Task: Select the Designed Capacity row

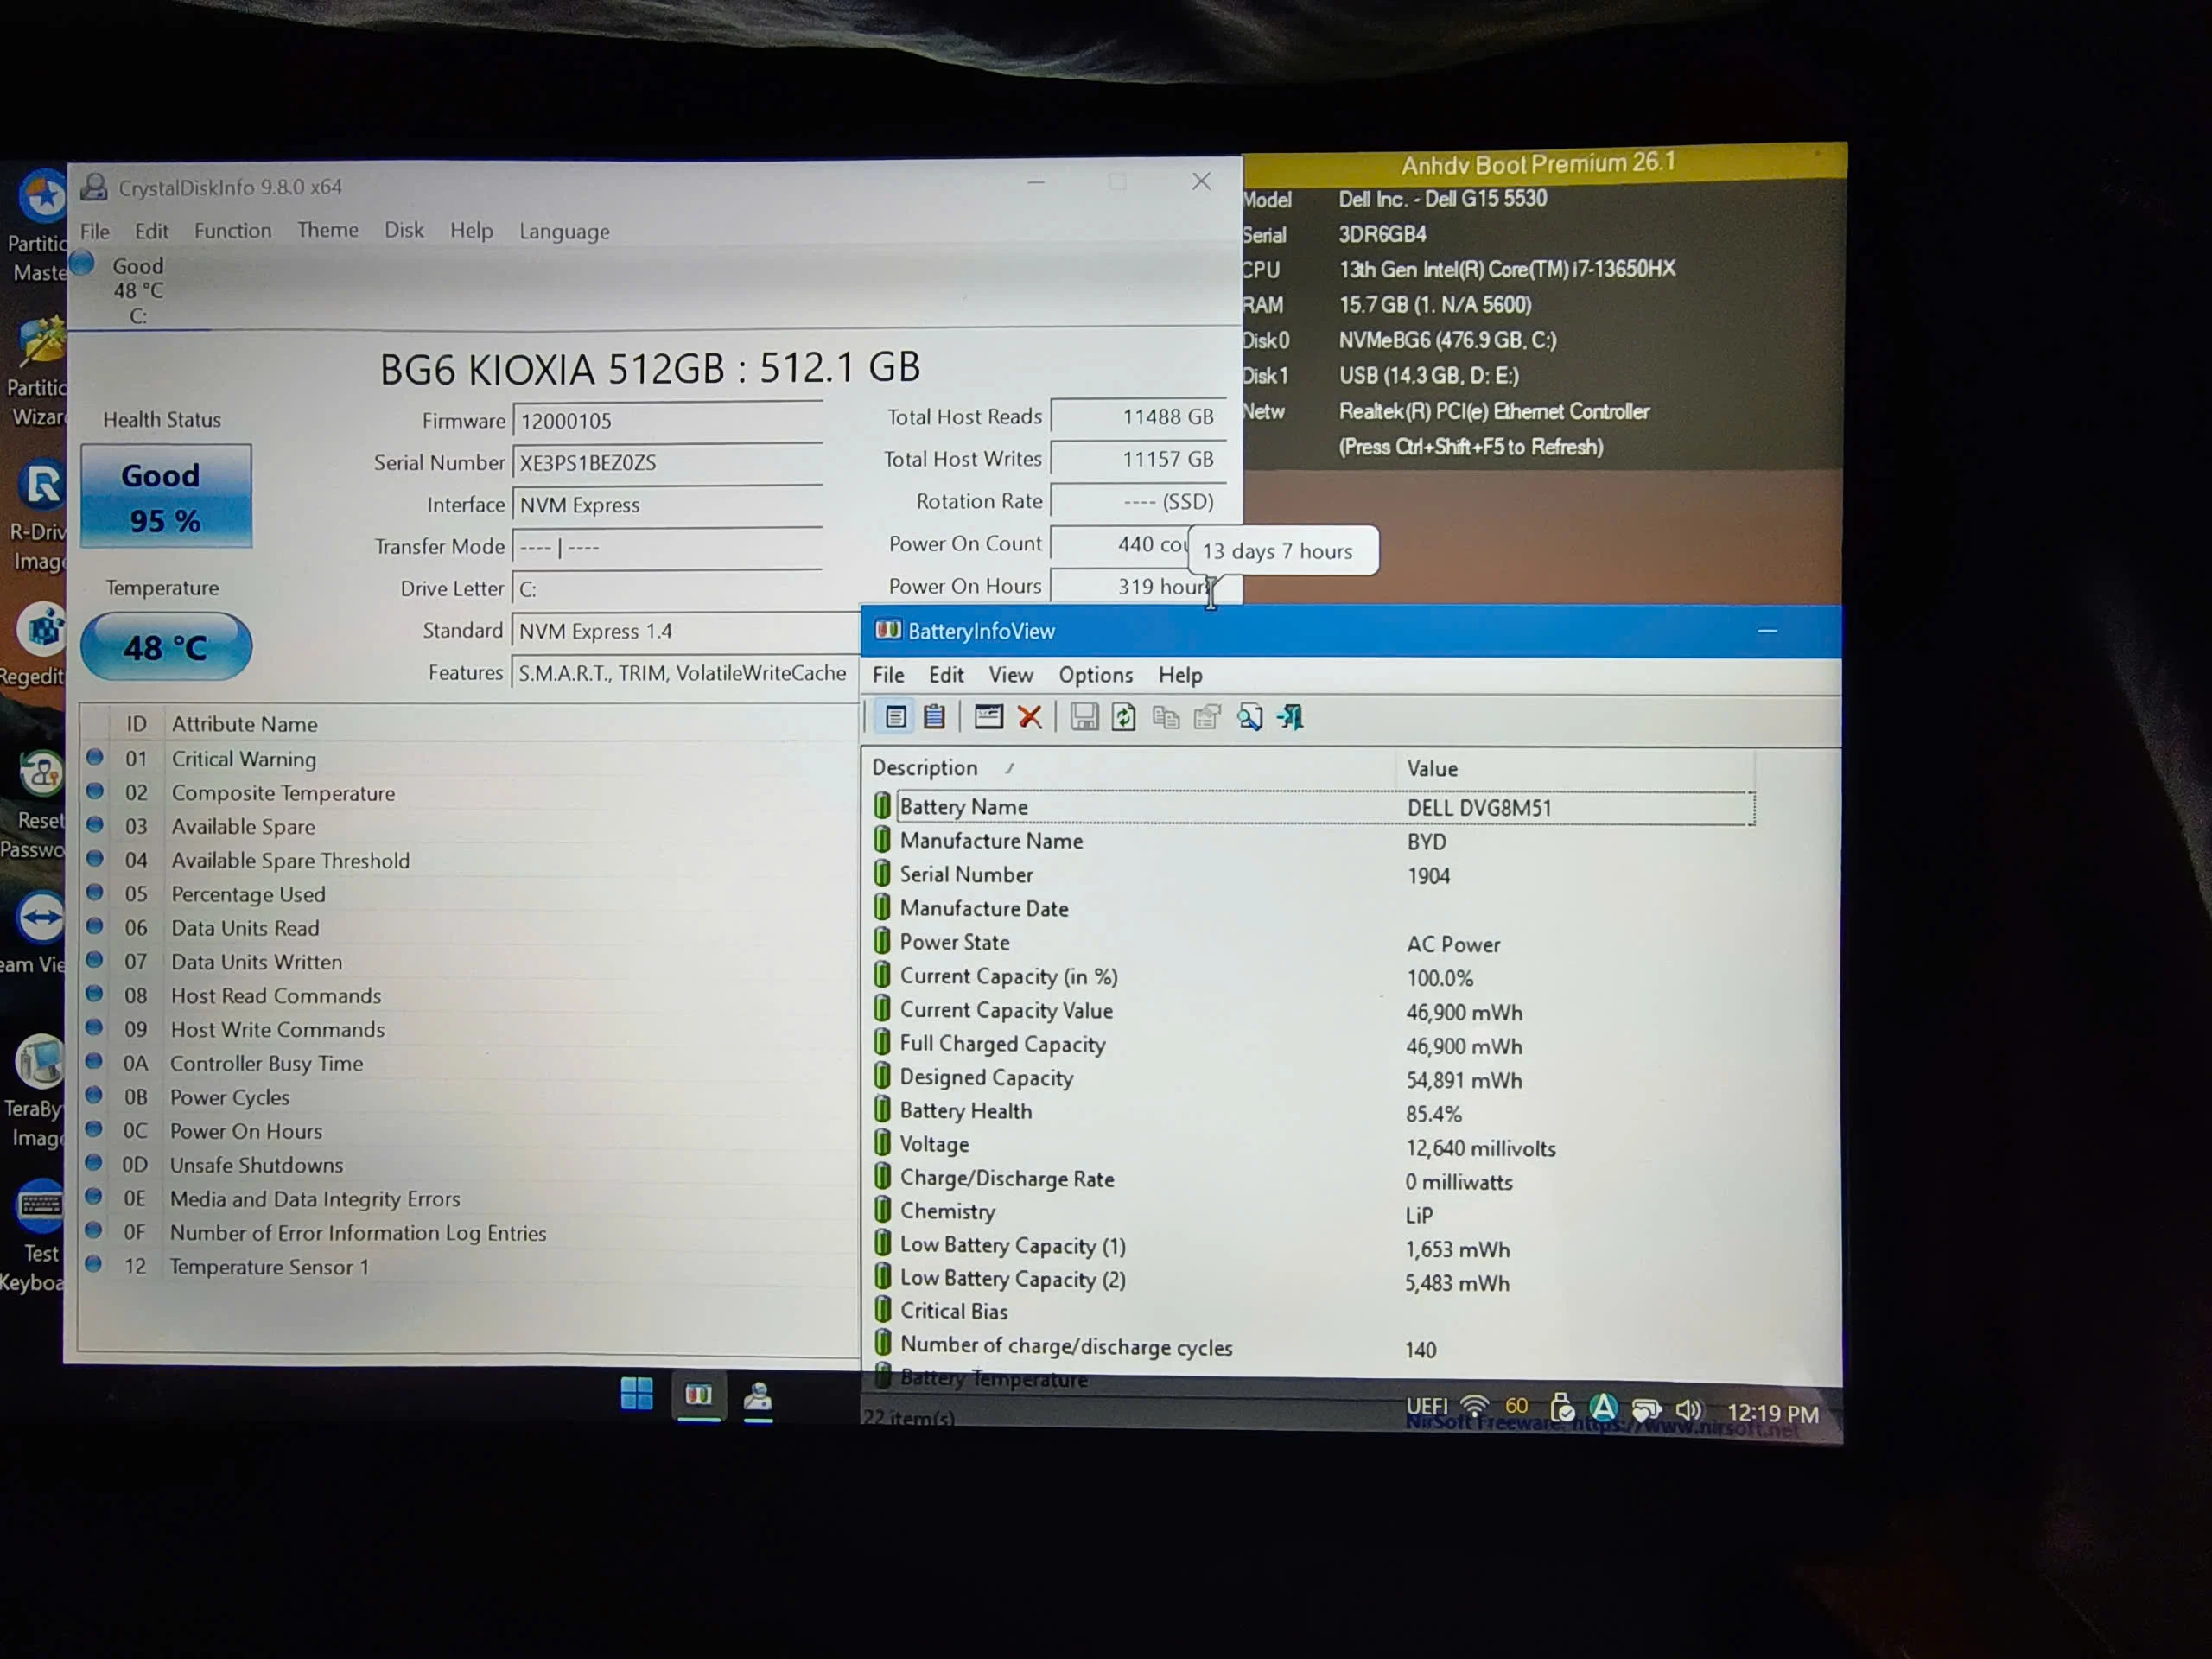Action: tap(1313, 1078)
